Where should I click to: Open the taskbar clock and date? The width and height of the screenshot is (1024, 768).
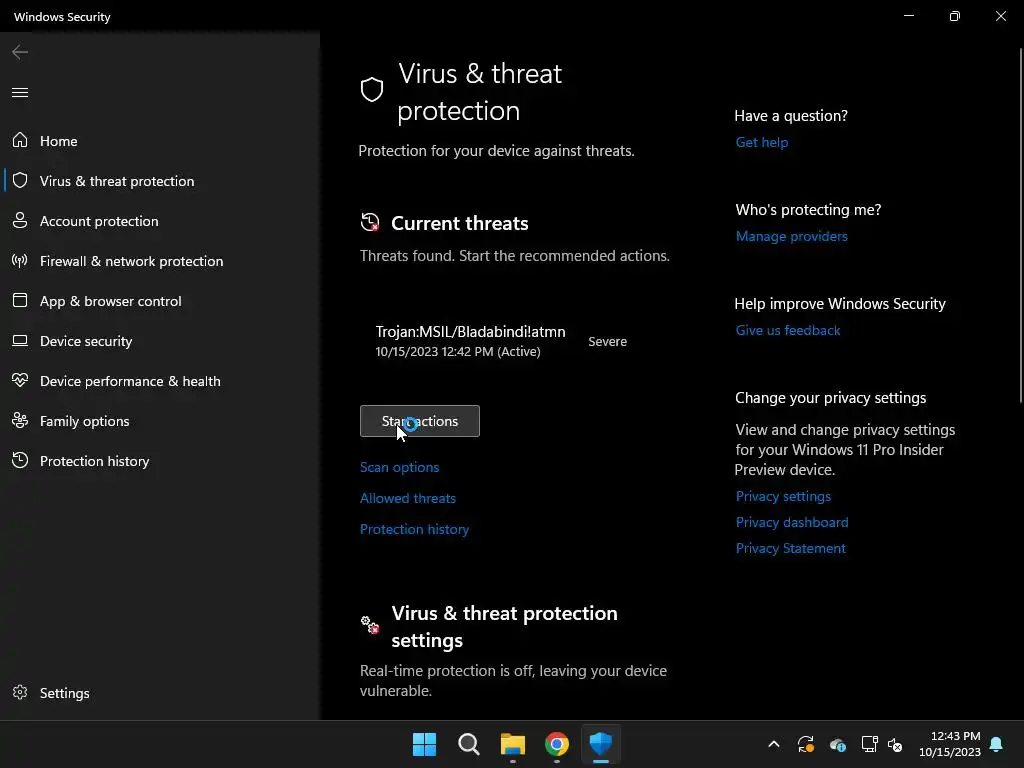[x=950, y=744]
